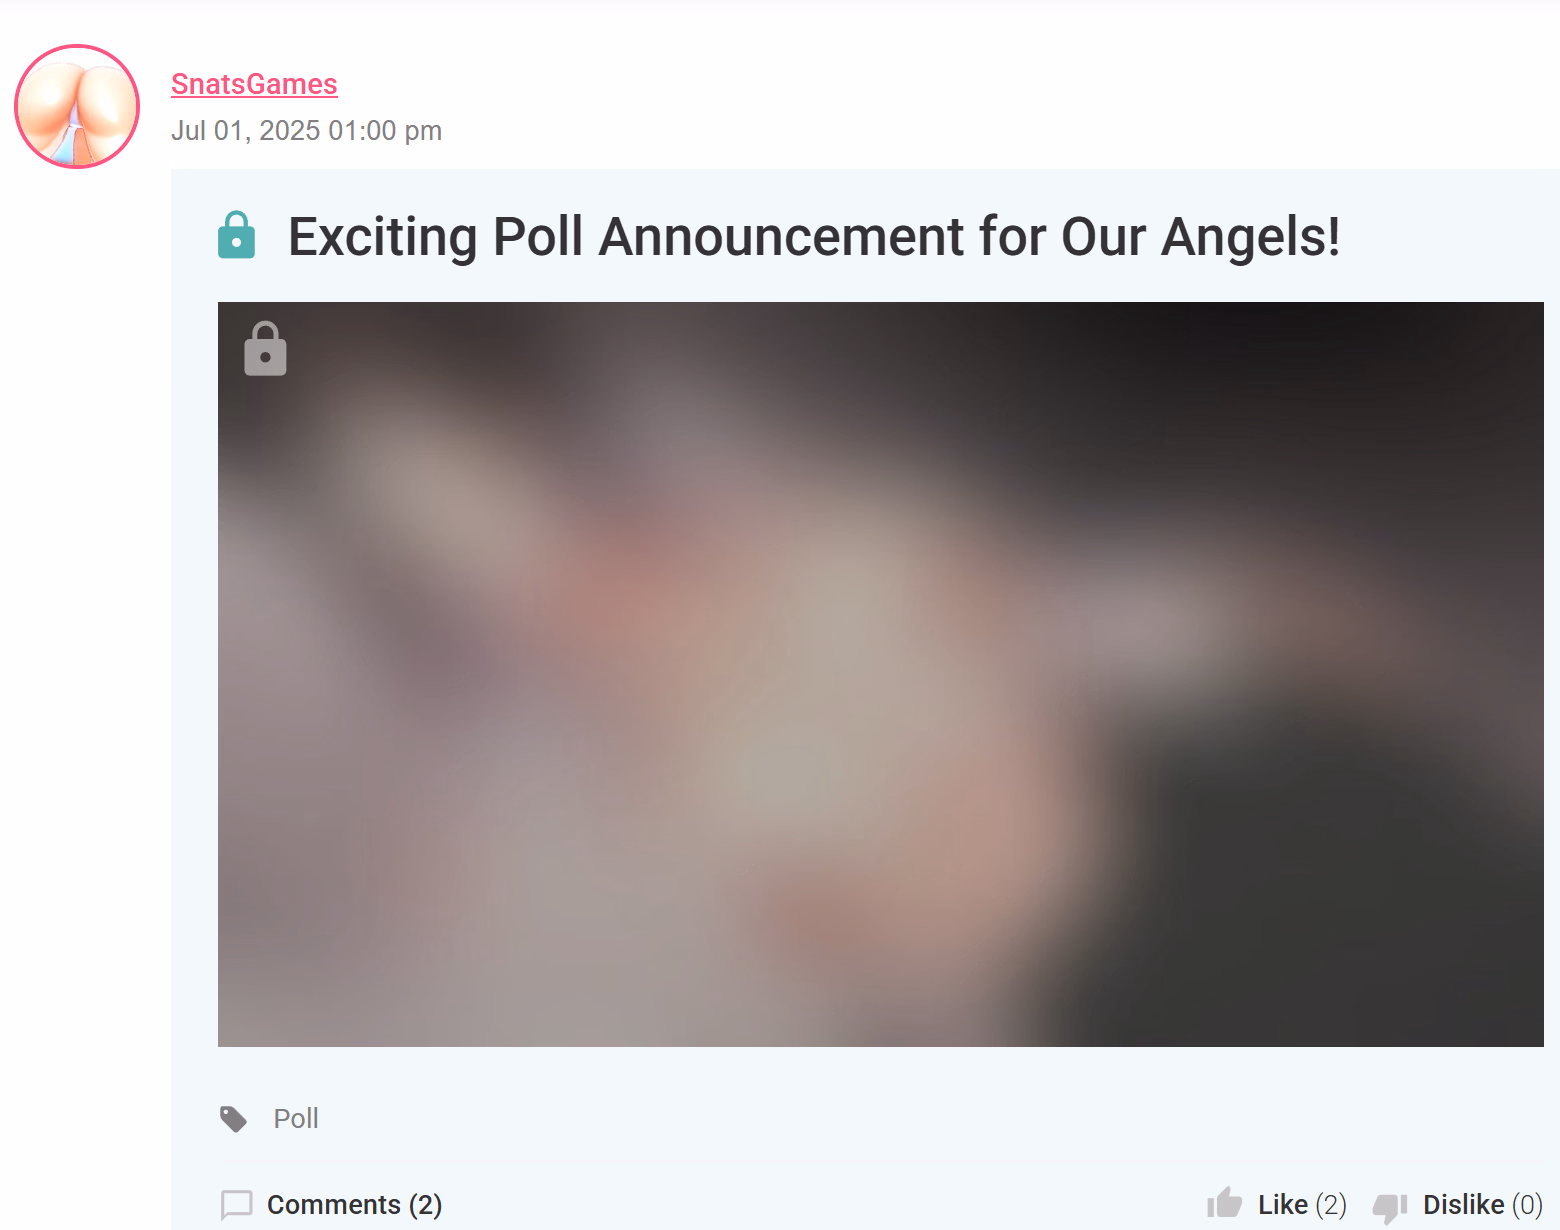Expand the Comments (2) section

tap(354, 1205)
